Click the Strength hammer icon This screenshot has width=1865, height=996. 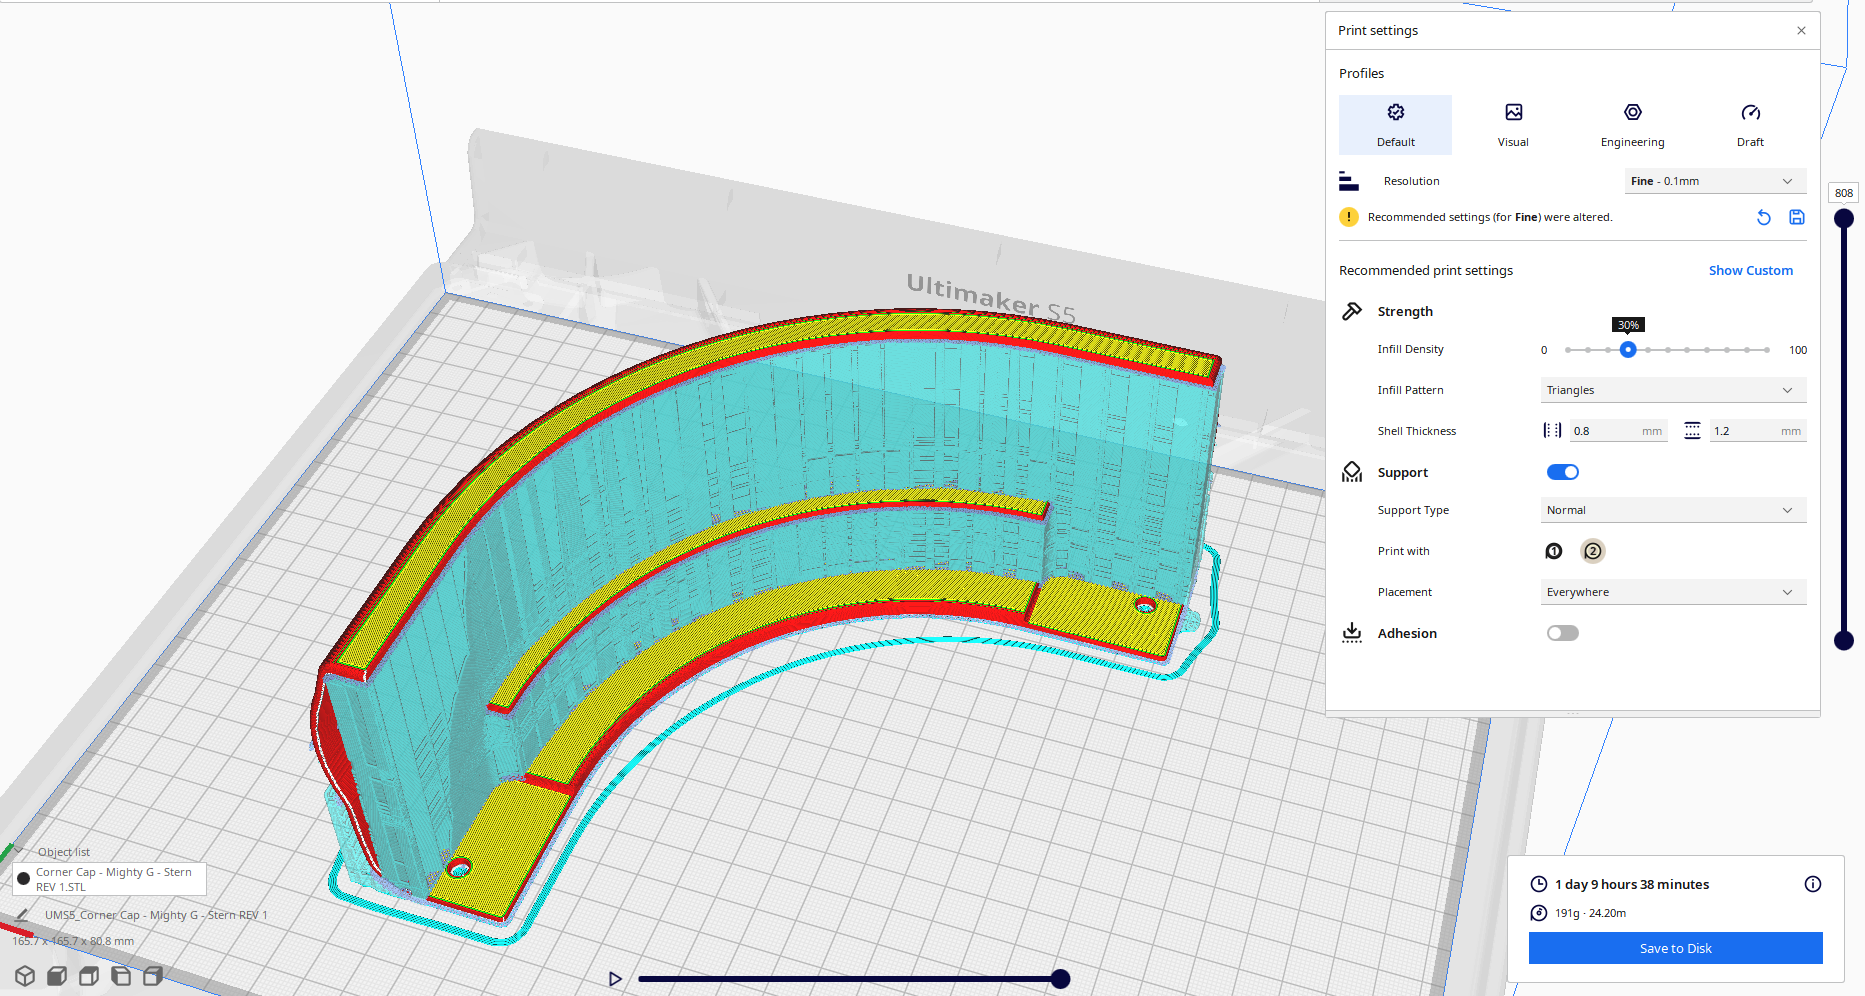1352,311
